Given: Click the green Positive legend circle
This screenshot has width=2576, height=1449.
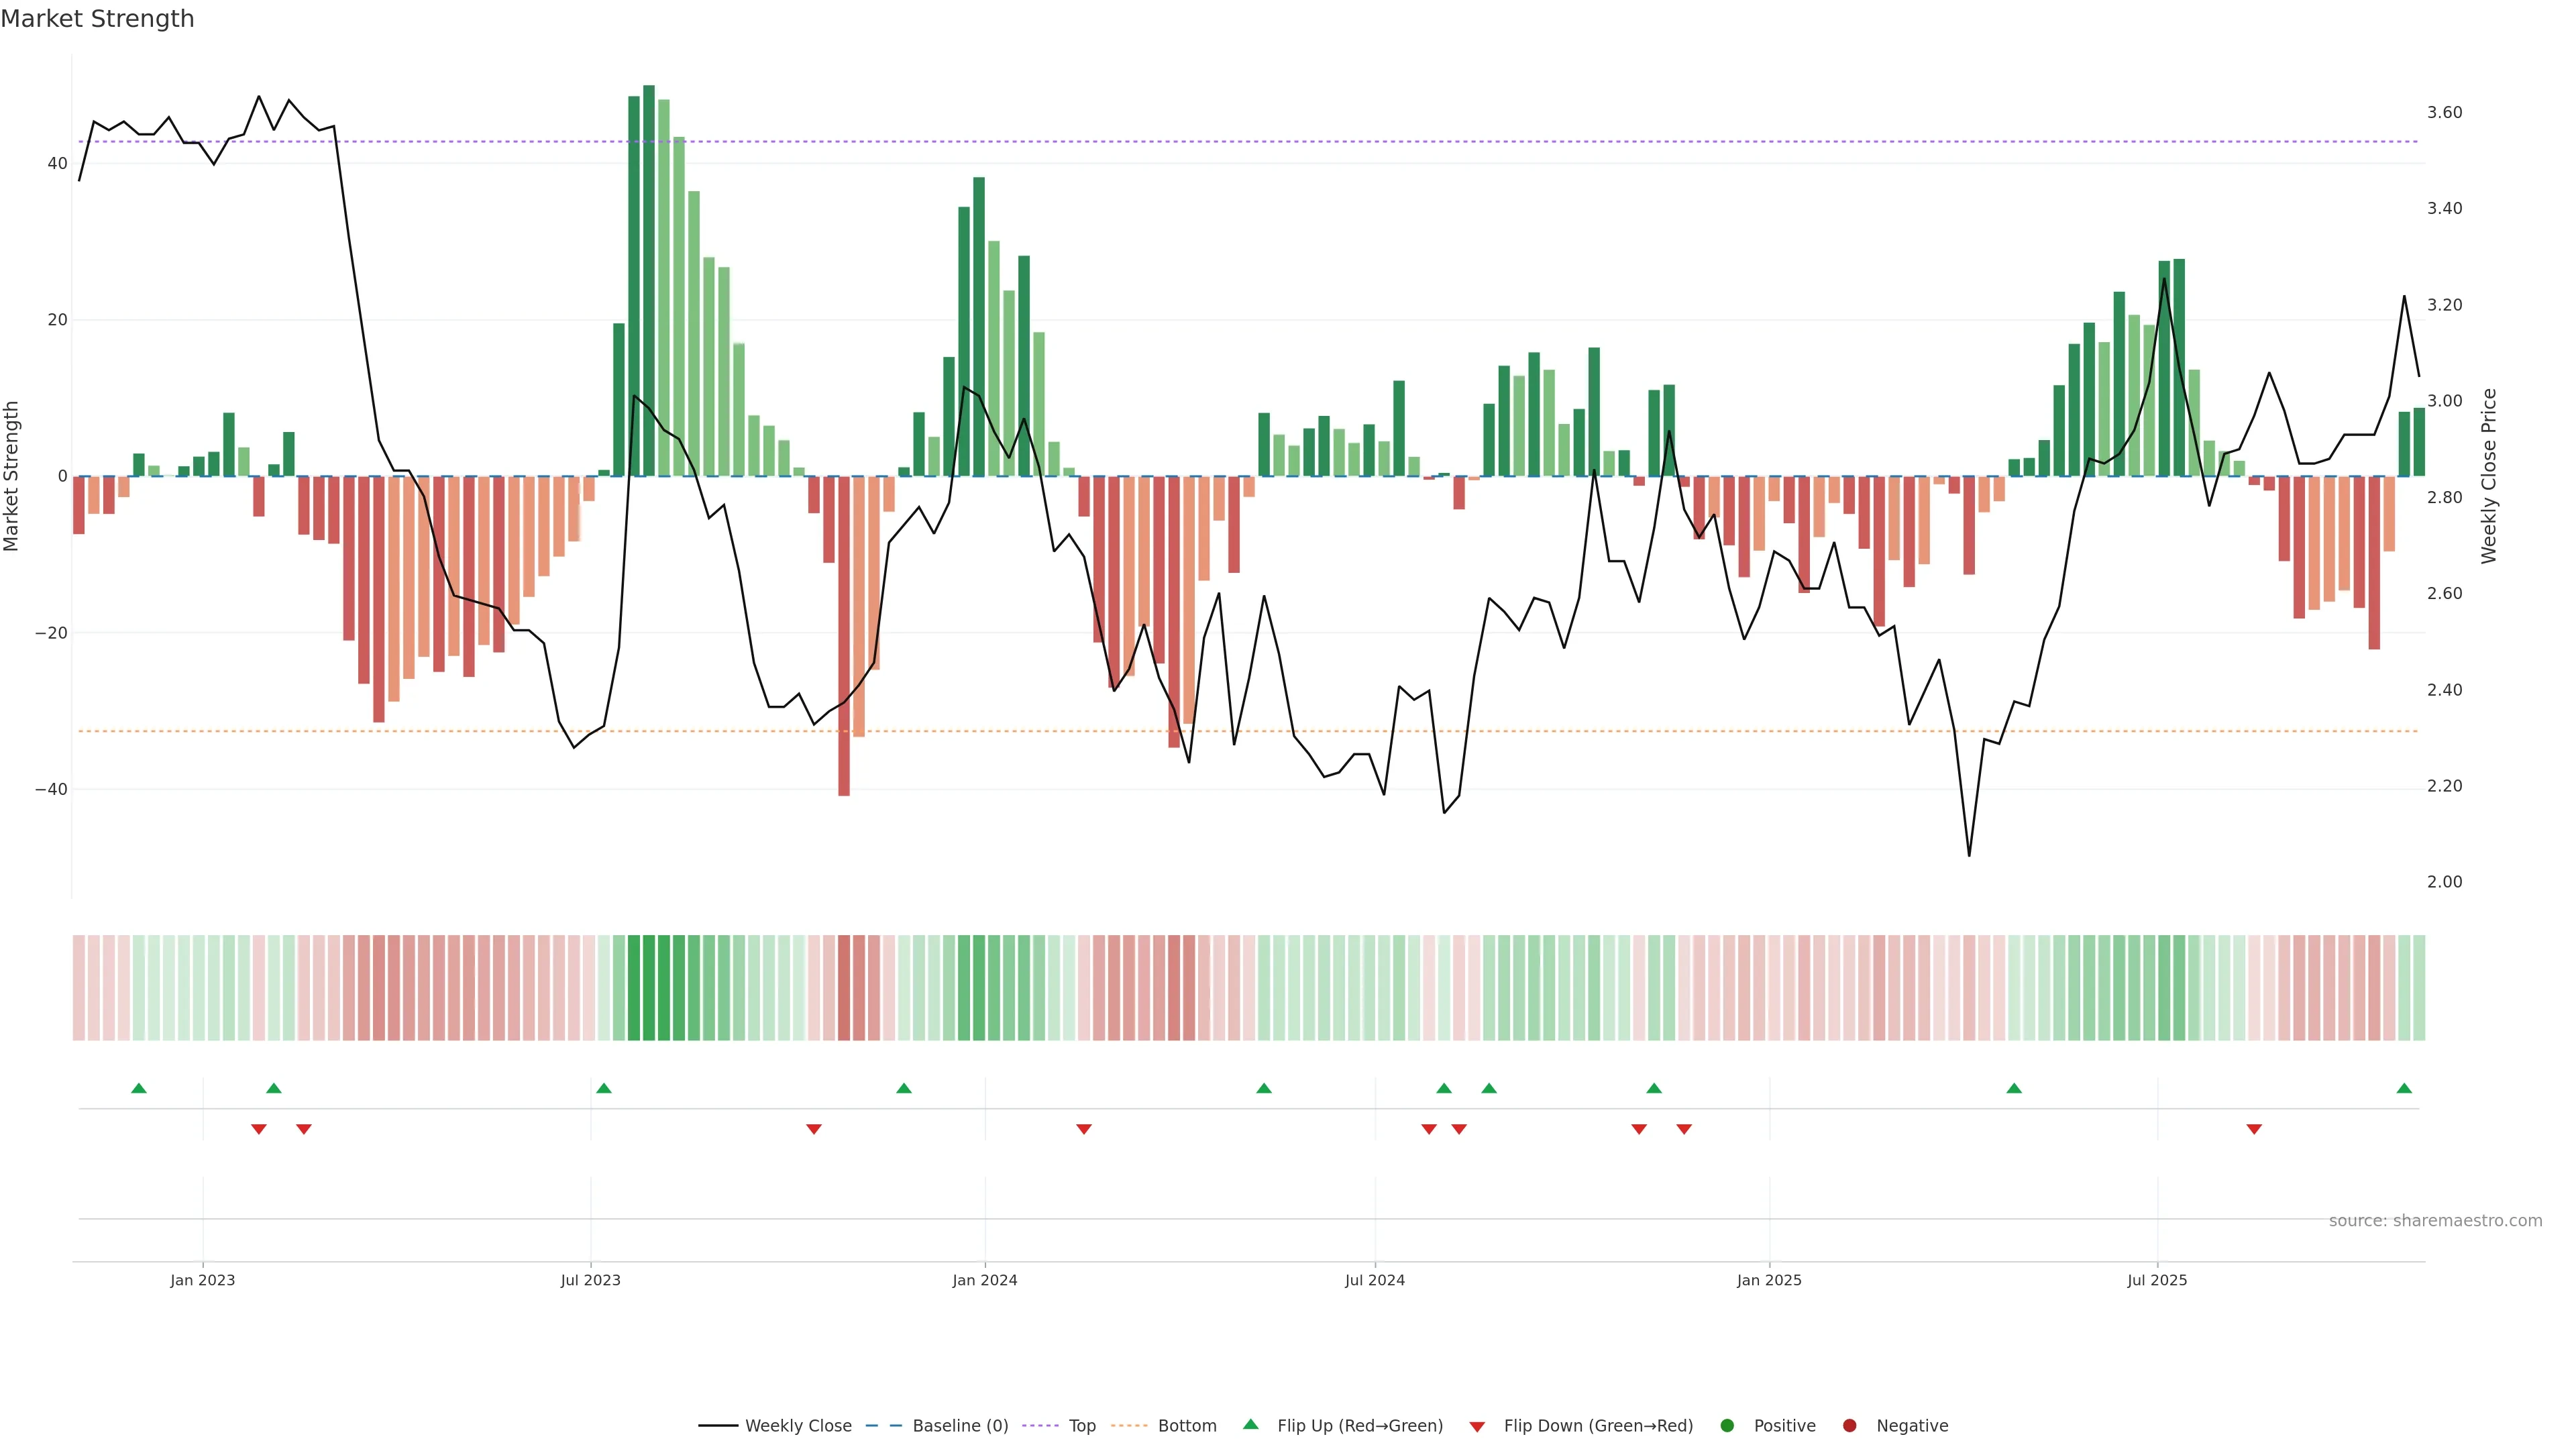Looking at the screenshot, I should (1727, 1425).
